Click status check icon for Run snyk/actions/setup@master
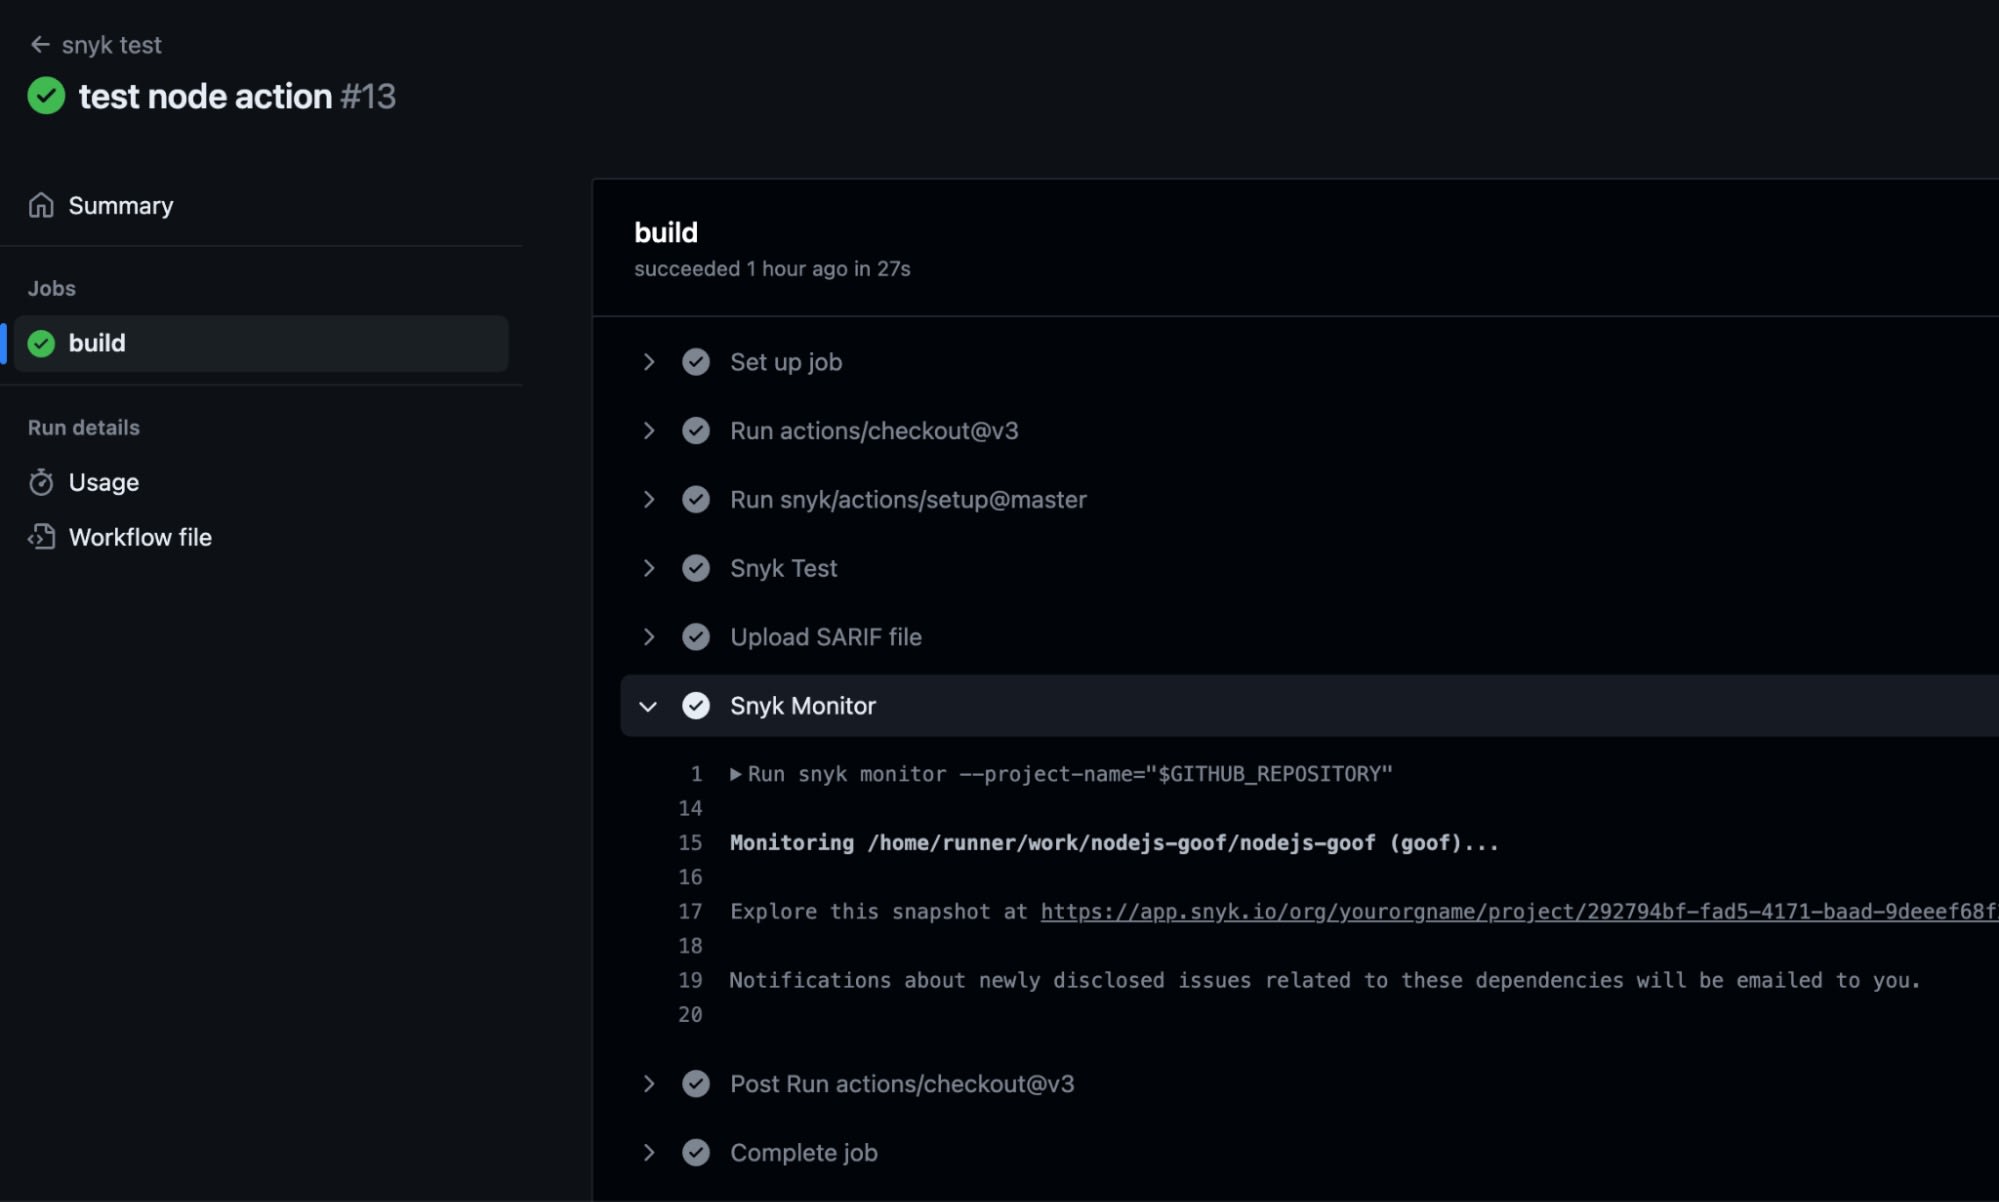The height and width of the screenshot is (1202, 1999). pyautogui.click(x=696, y=500)
